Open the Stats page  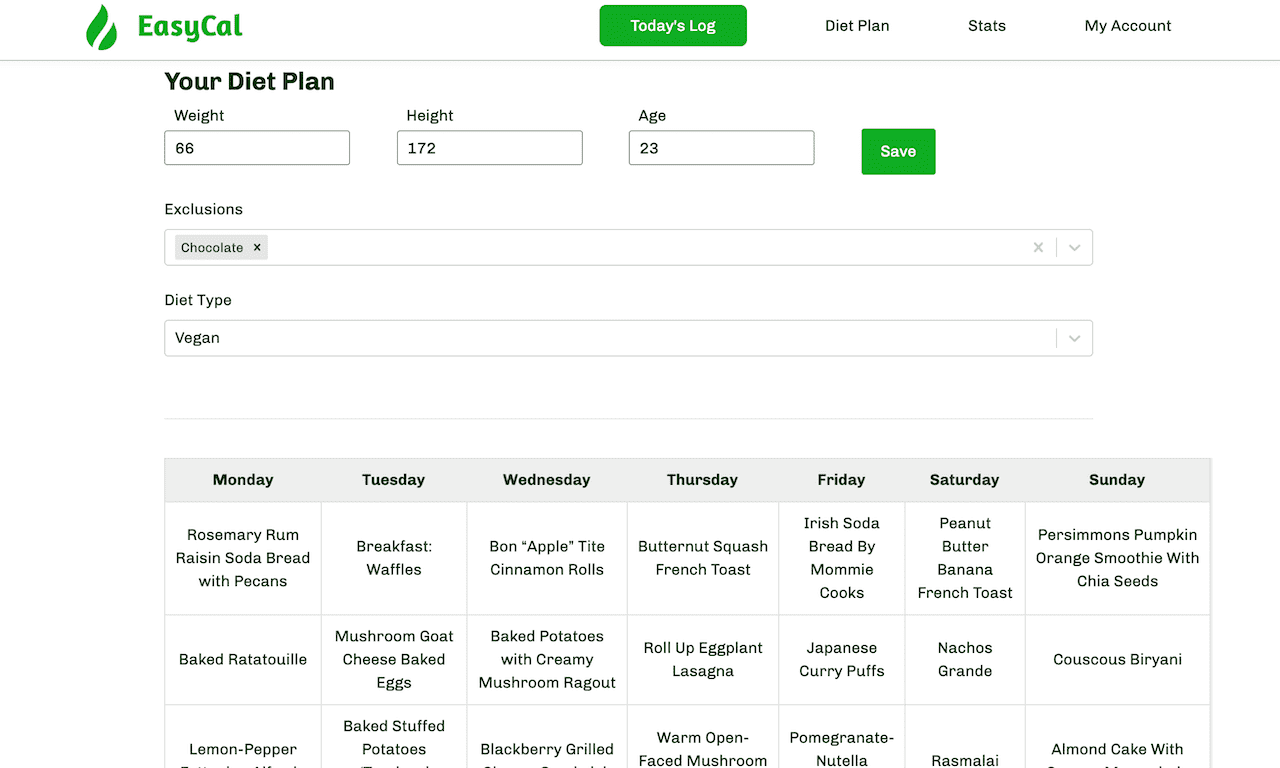click(987, 26)
